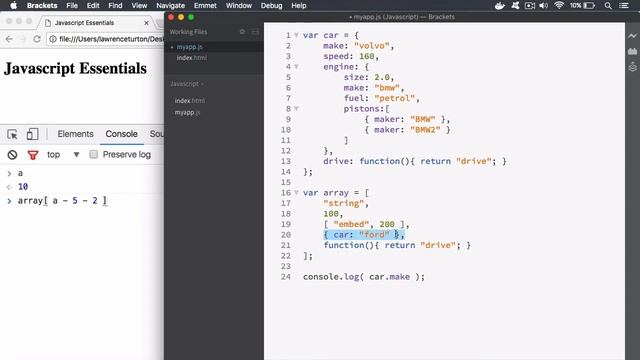
Task: Click the console input line with array expression
Action: 62,201
